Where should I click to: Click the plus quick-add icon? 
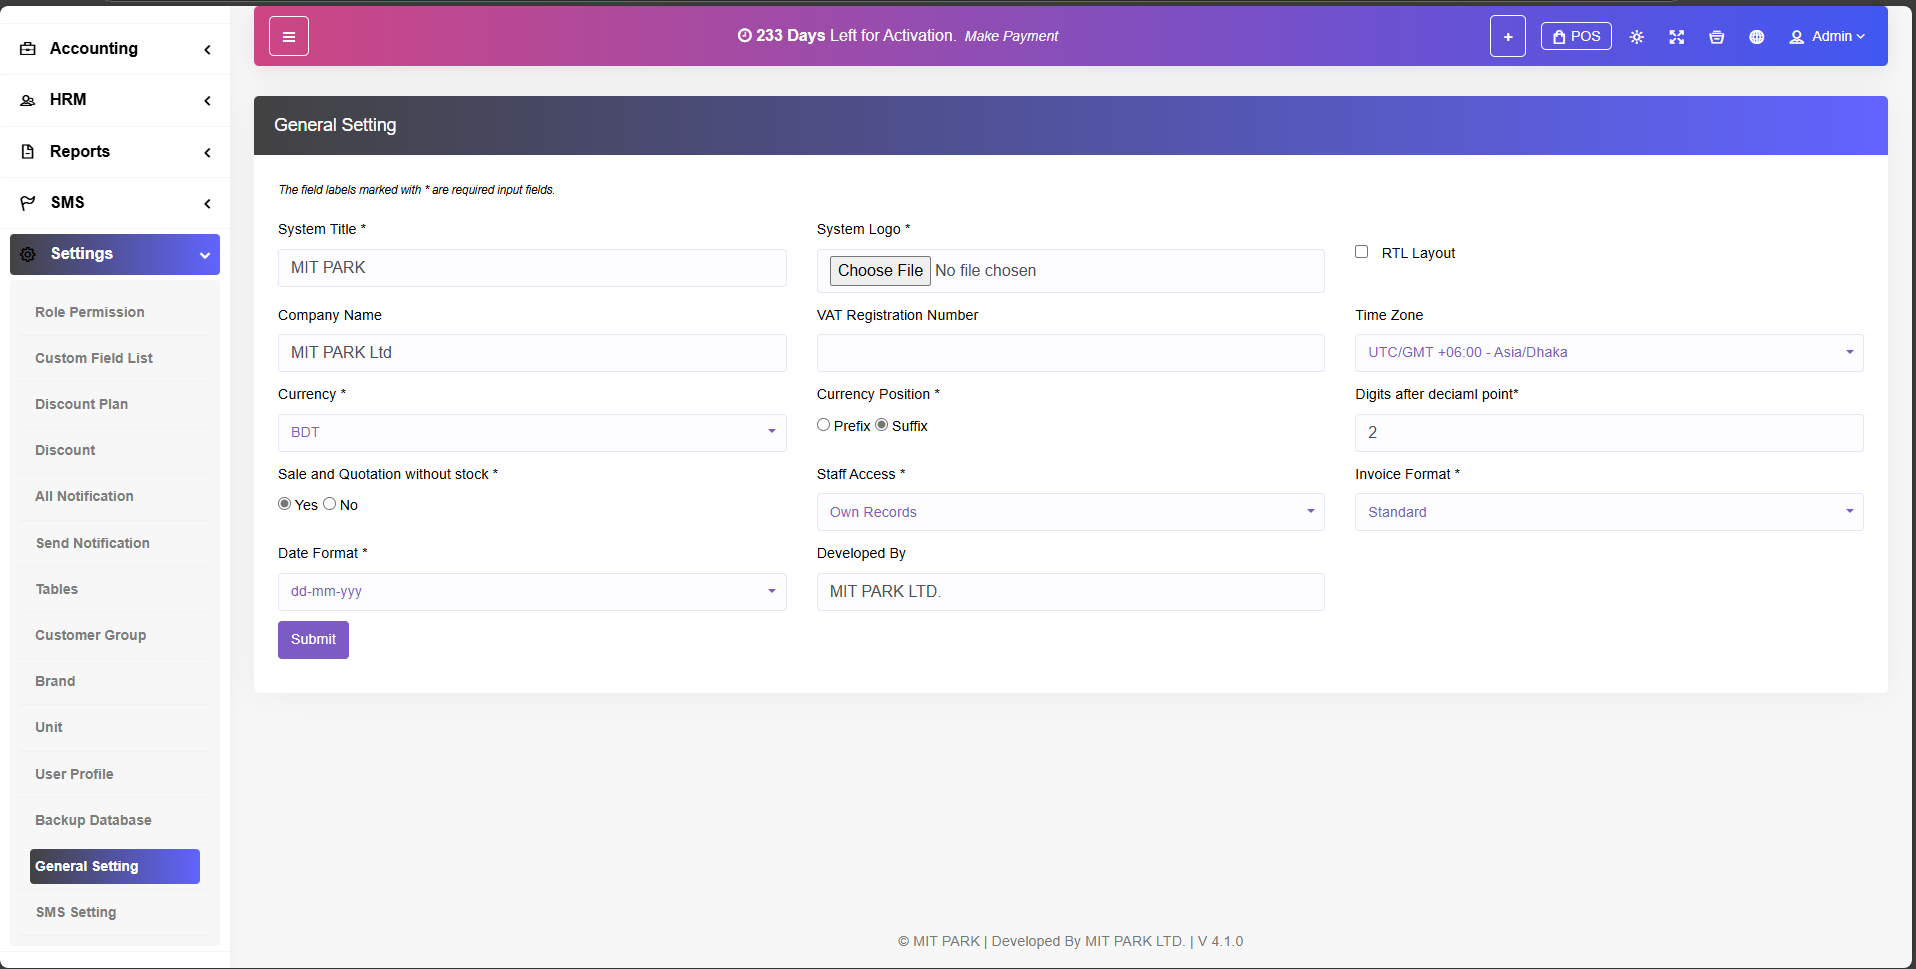(1507, 37)
